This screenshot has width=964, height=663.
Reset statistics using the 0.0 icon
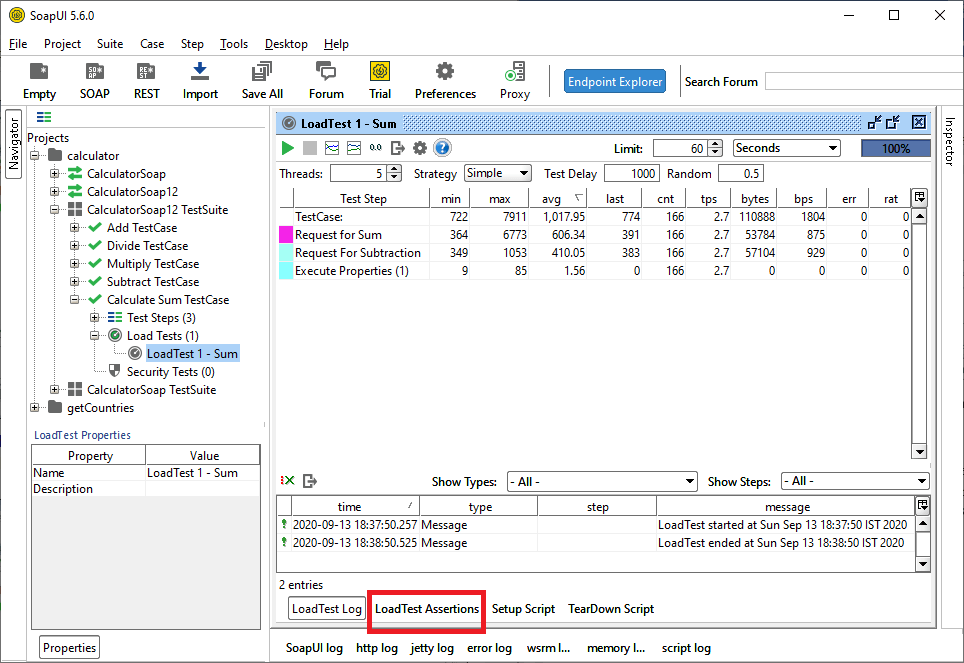click(x=375, y=148)
